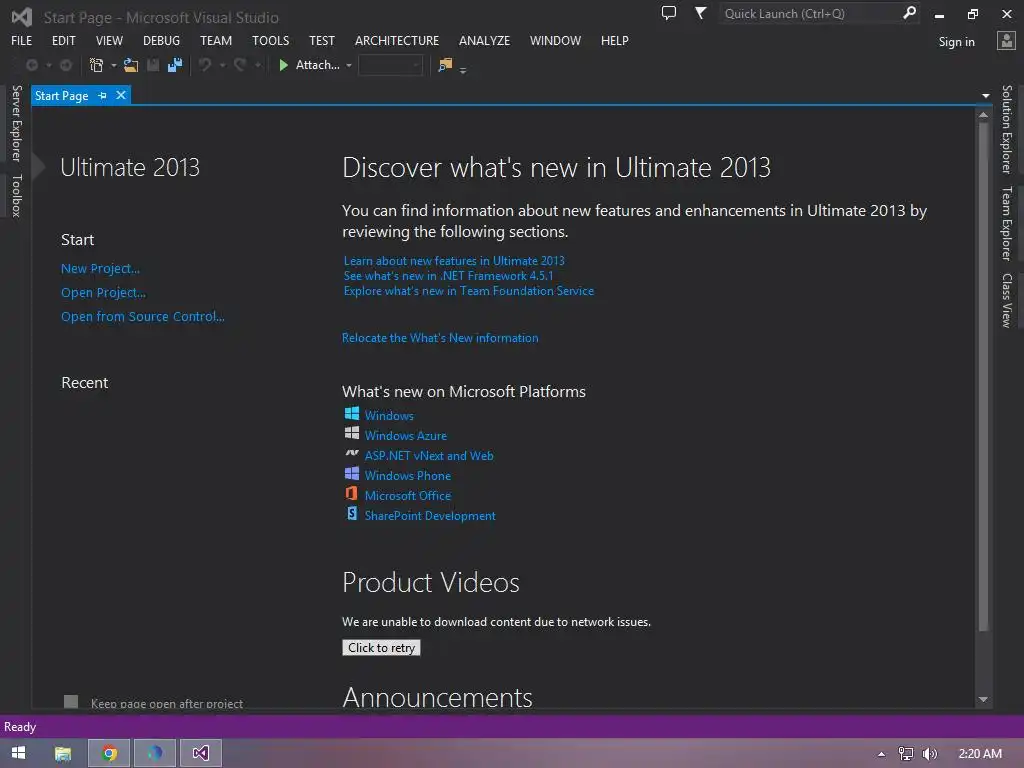Image resolution: width=1024 pixels, height=768 pixels.
Task: Click the Visual Studio logo in title bar
Action: pyautogui.click(x=22, y=17)
